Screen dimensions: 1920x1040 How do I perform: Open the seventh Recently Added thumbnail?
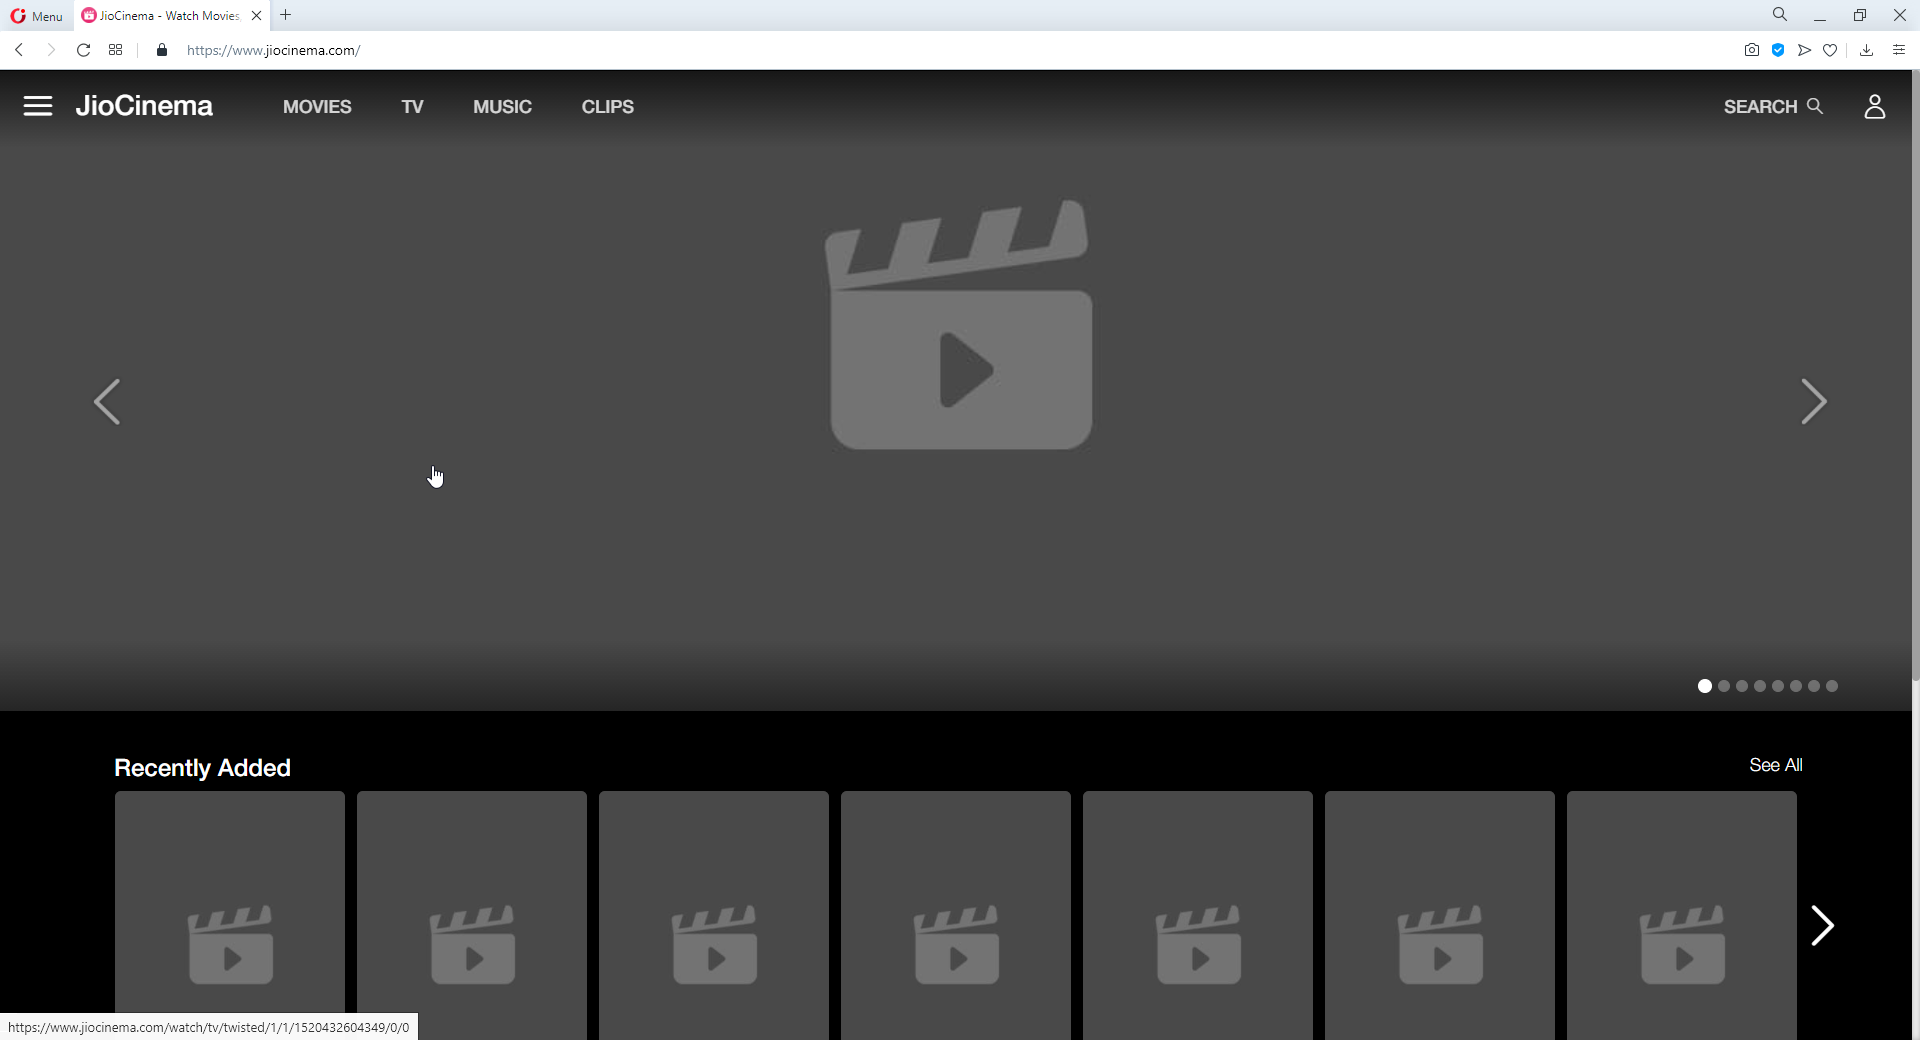click(x=1682, y=915)
